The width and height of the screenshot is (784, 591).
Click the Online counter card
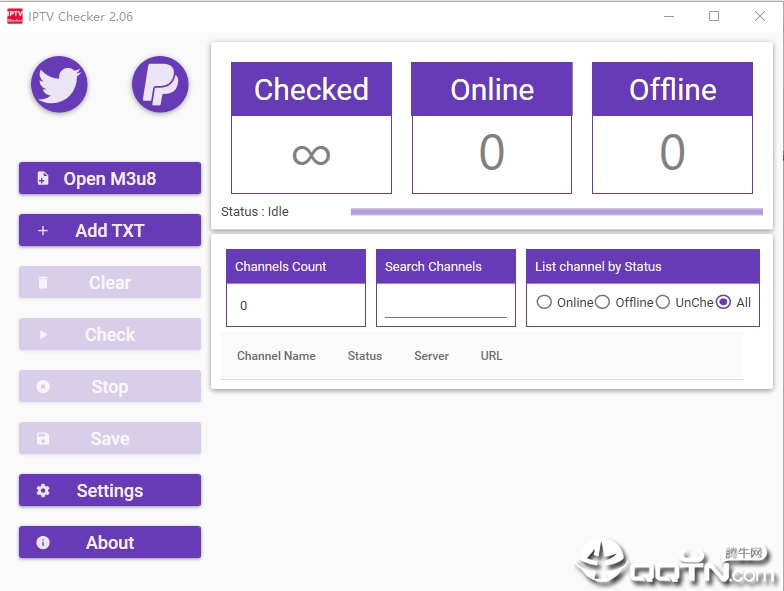coord(492,128)
